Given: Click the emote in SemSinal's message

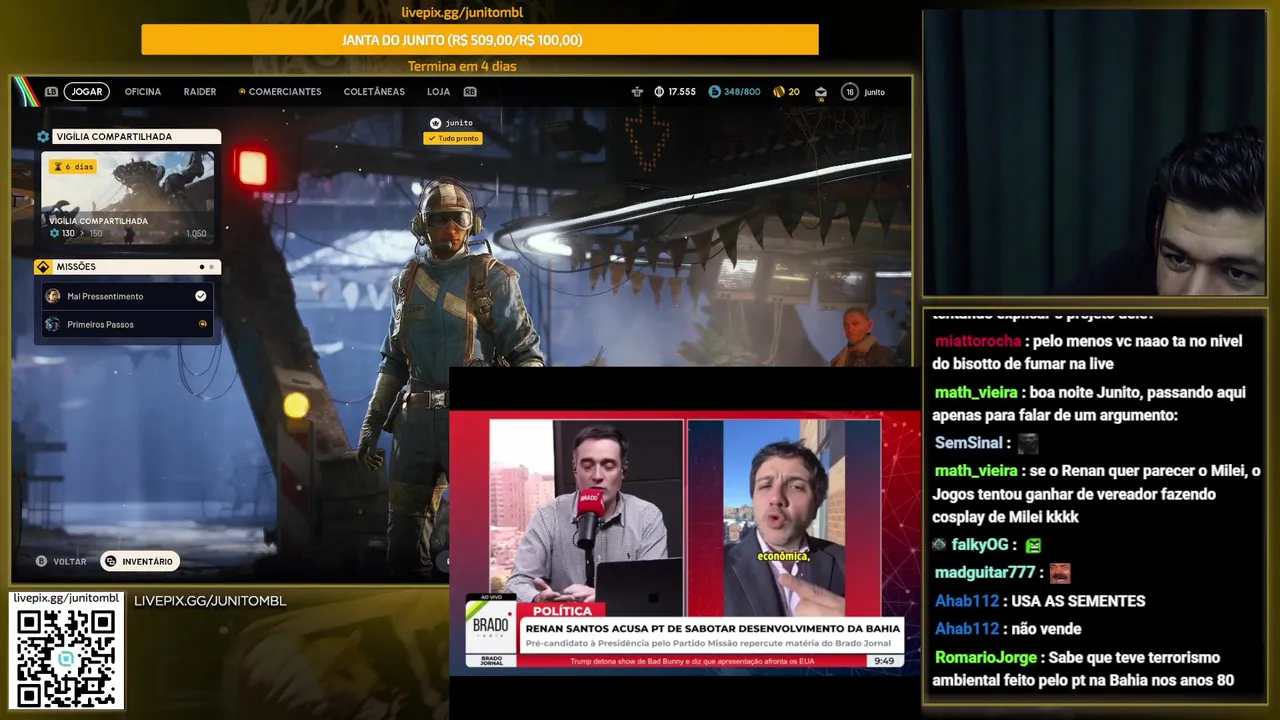Looking at the screenshot, I should tap(1028, 443).
